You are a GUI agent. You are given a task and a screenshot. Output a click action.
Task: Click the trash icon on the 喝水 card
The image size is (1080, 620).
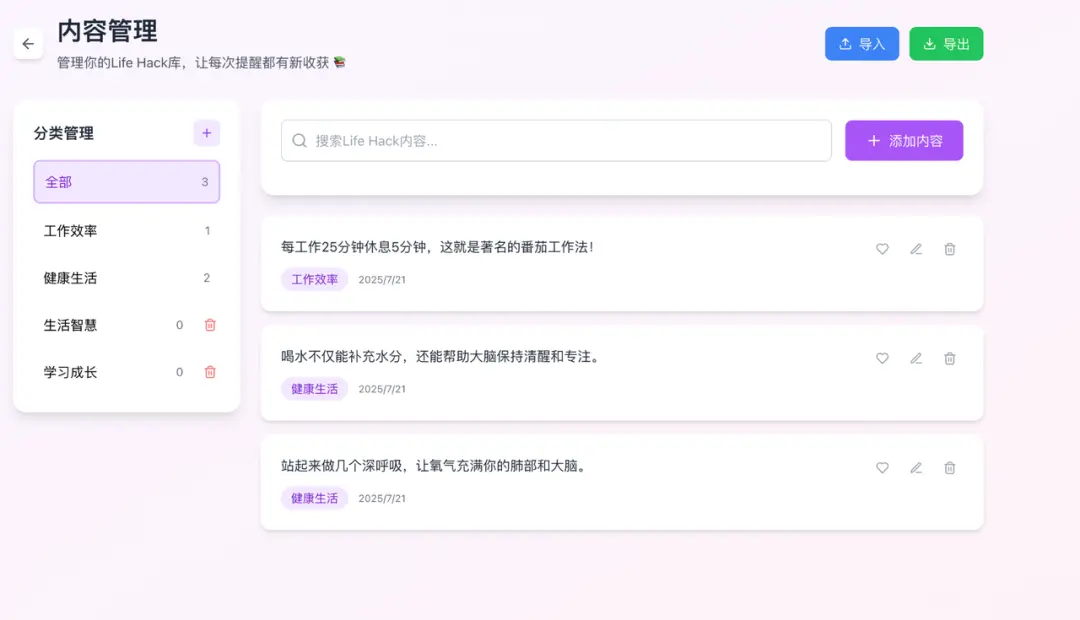949,358
